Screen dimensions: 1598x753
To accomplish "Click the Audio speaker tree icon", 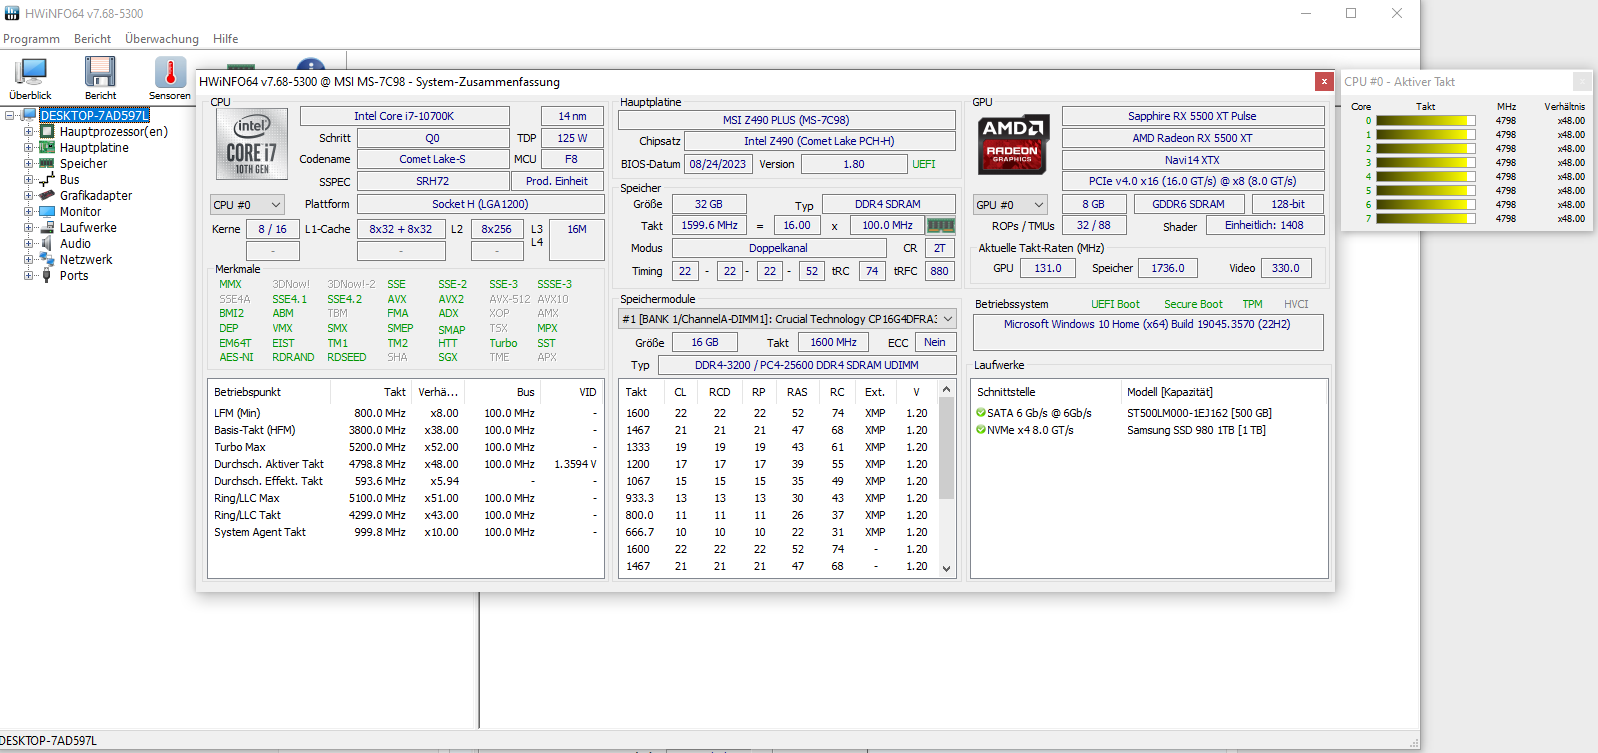I will coord(47,243).
